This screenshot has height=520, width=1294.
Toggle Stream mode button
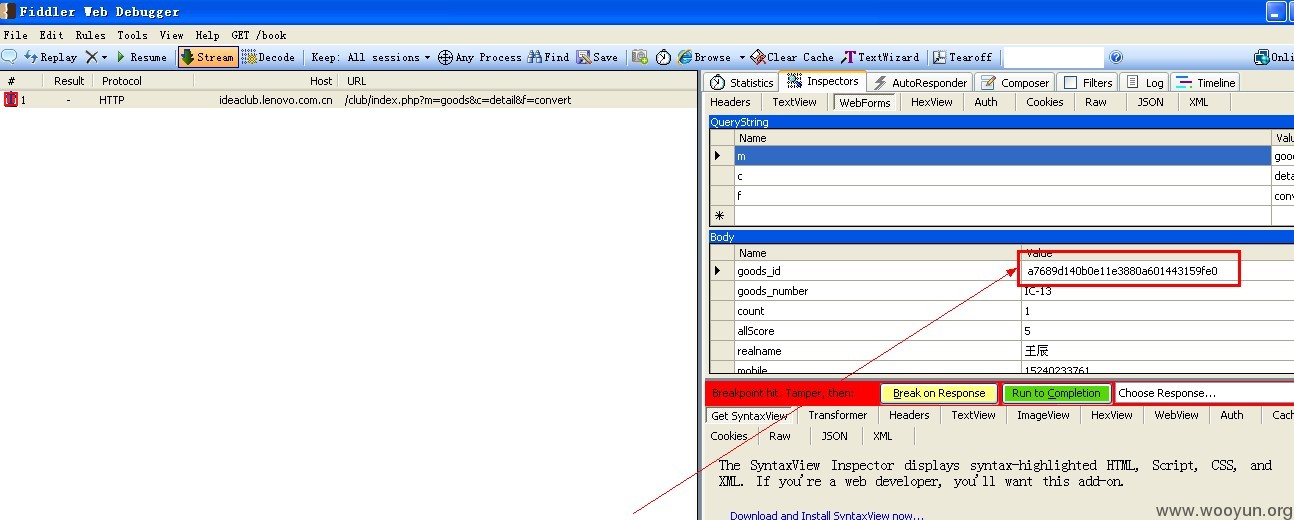point(208,57)
